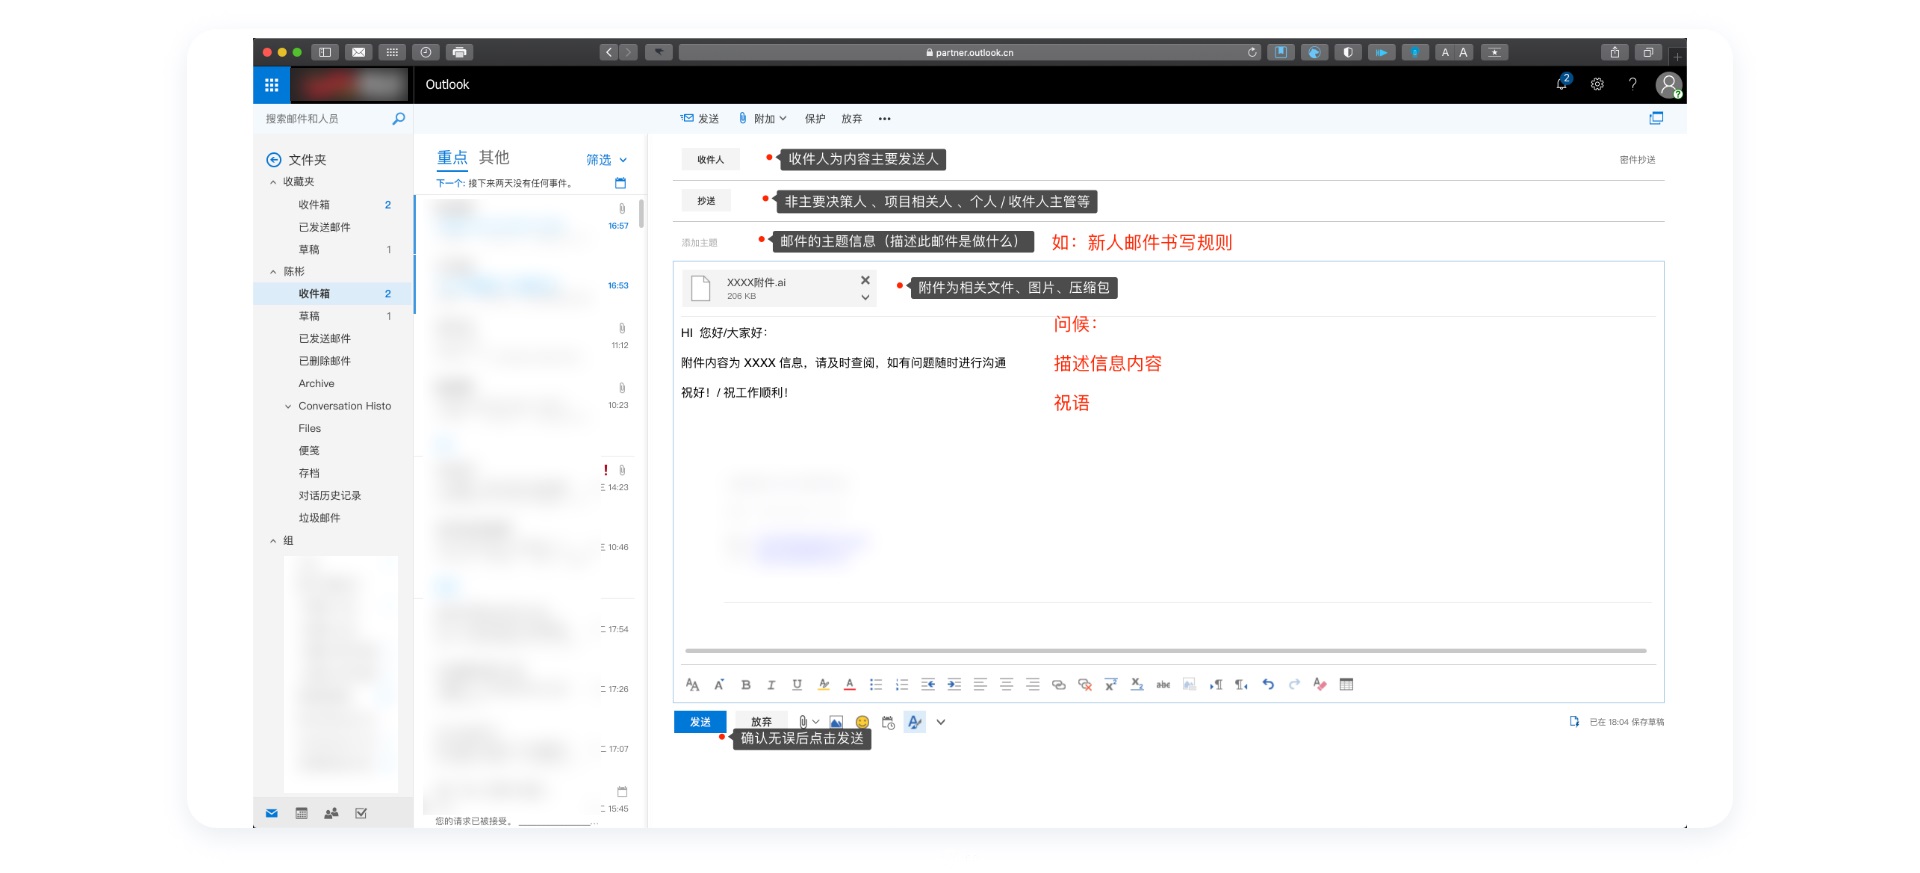Screen dimensions: 1920x873
Task: Collapse the 组 section
Action: tap(273, 541)
